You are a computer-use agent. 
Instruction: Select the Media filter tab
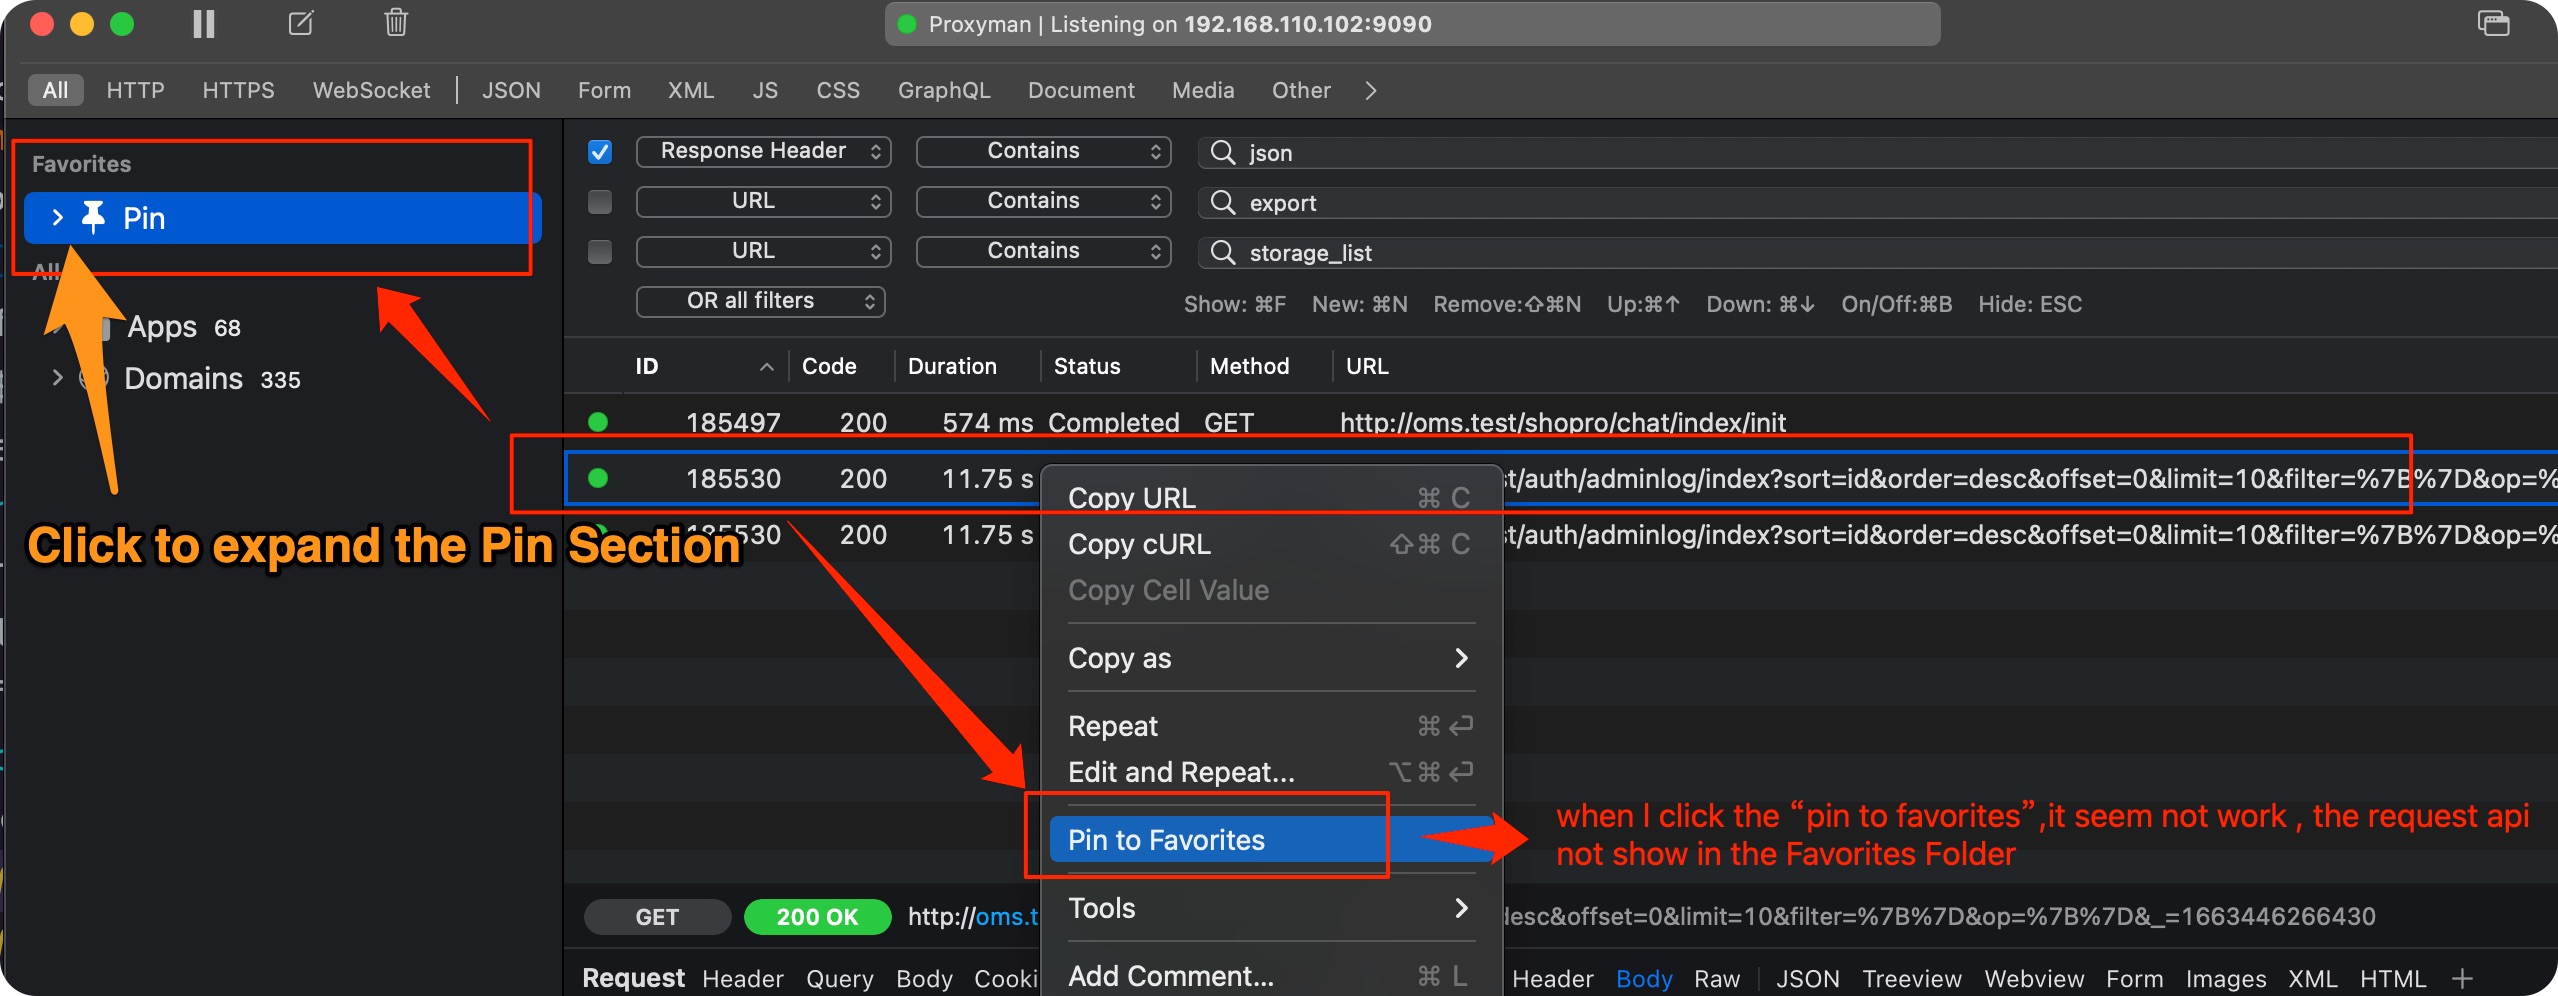[1203, 91]
